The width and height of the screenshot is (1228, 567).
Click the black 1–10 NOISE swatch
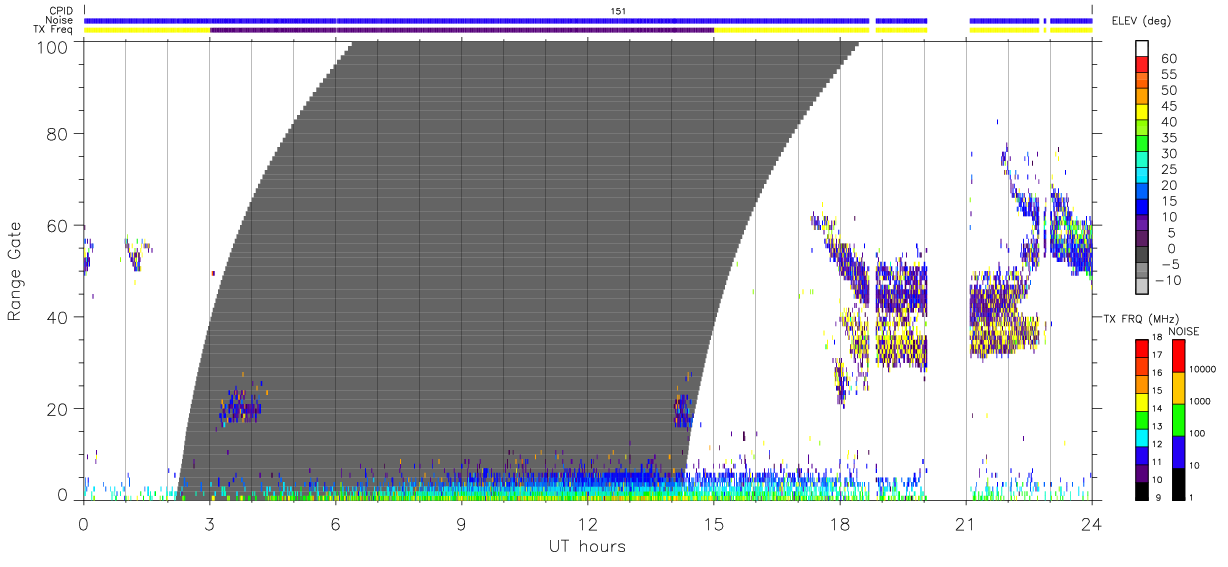tap(1178, 484)
